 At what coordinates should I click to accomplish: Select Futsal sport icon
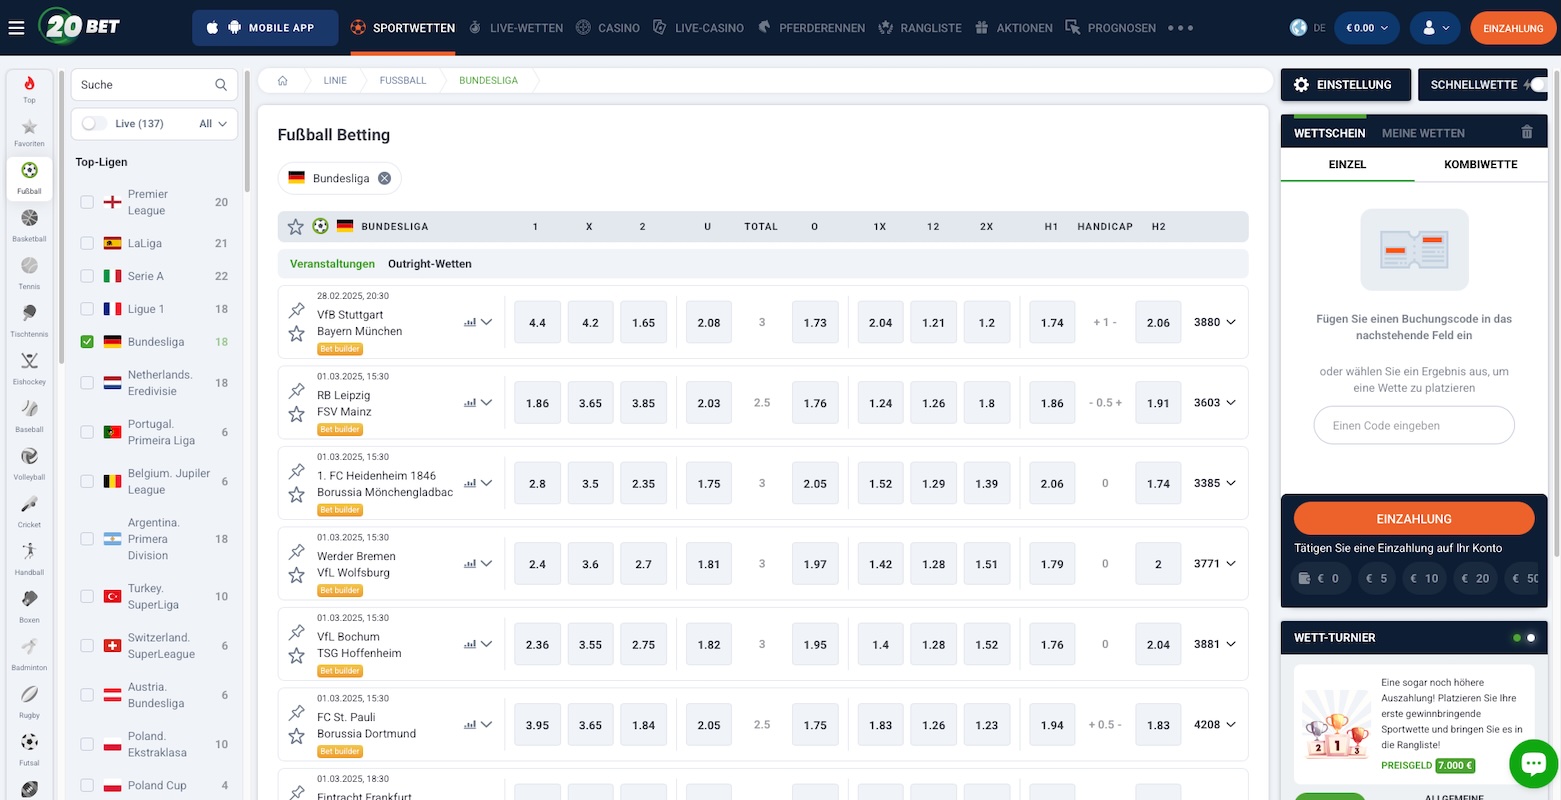coord(29,748)
